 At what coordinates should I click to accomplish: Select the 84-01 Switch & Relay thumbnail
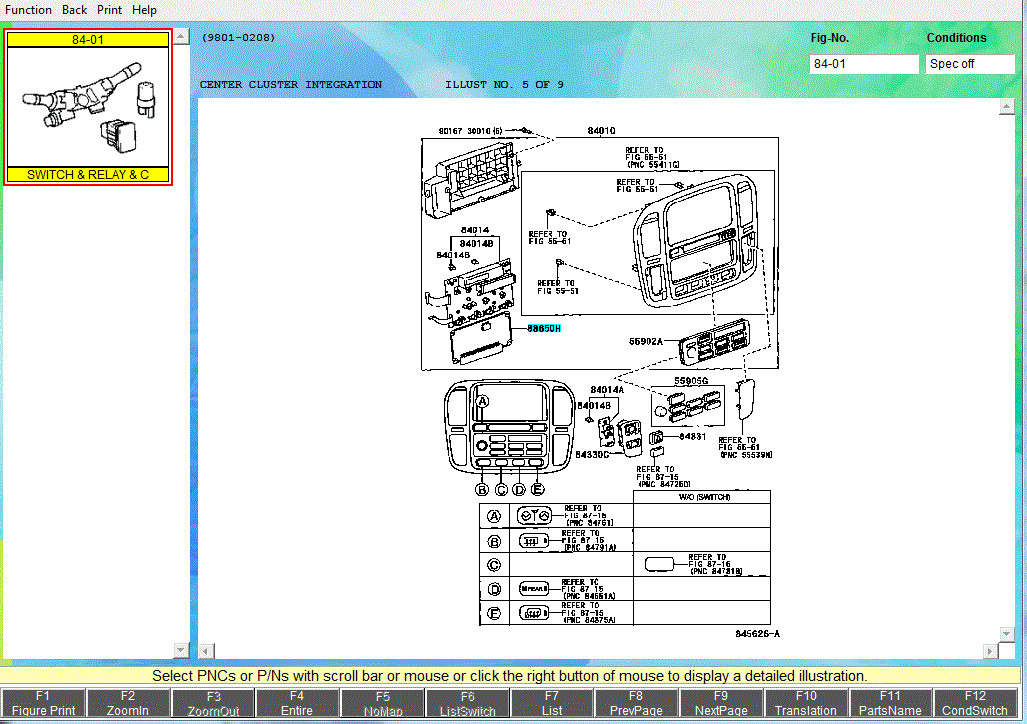[89, 107]
